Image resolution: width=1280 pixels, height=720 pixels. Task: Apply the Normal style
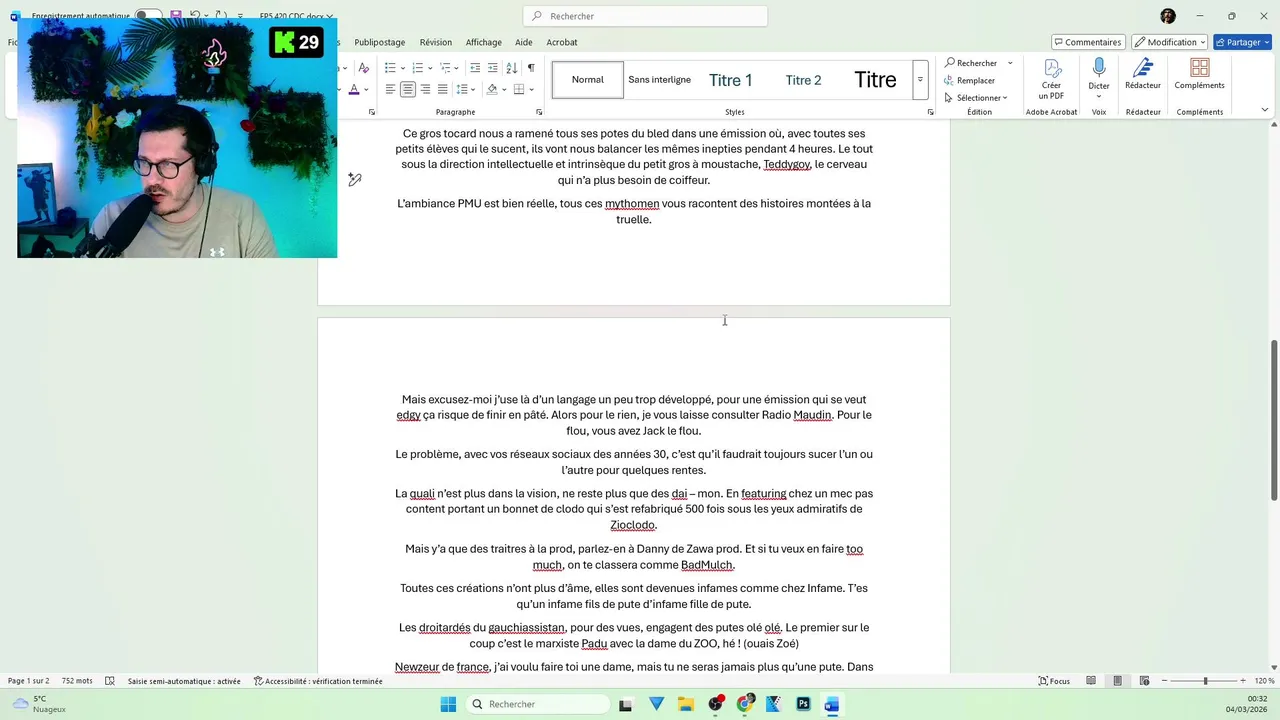click(588, 80)
